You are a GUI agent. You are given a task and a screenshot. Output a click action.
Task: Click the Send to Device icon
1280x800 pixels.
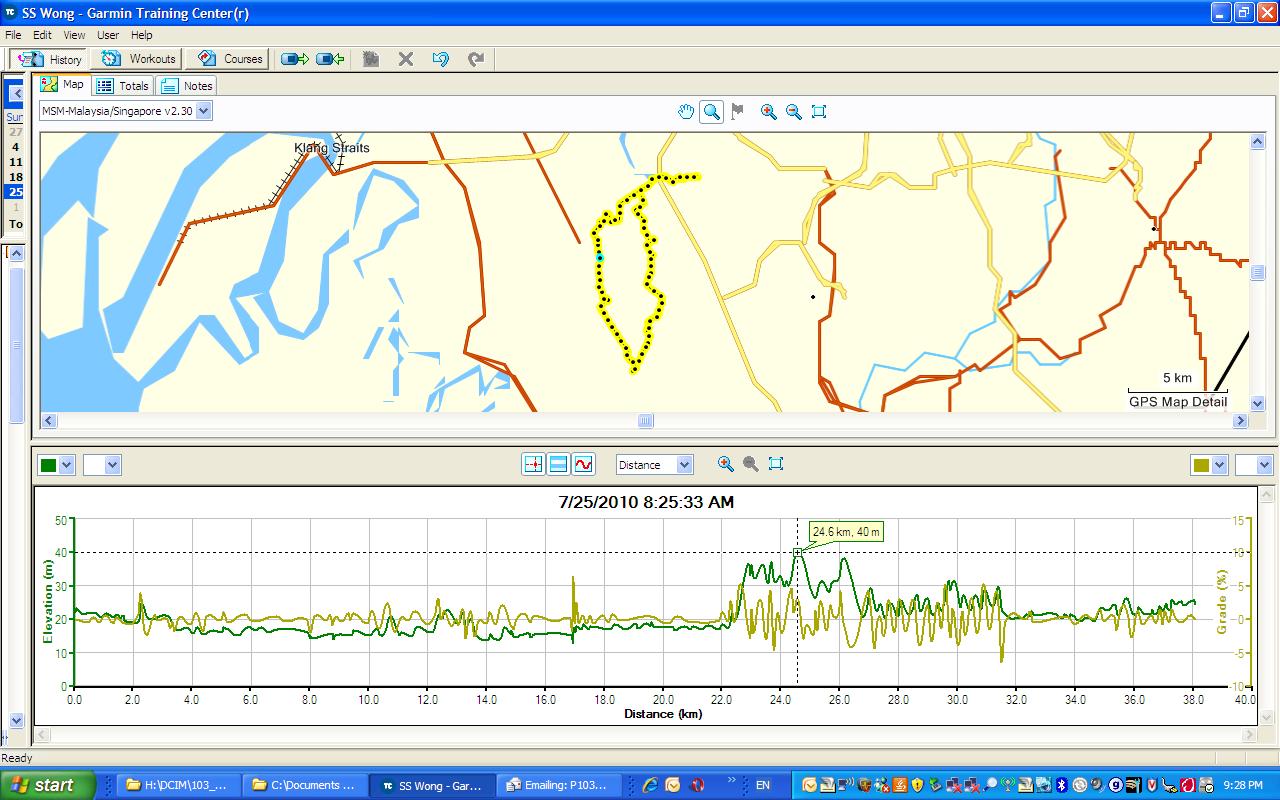(x=295, y=59)
